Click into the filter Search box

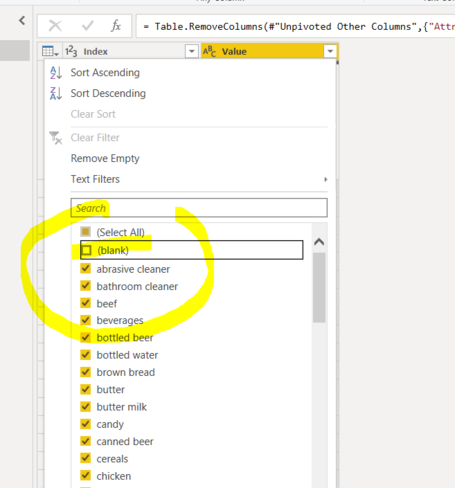click(199, 208)
